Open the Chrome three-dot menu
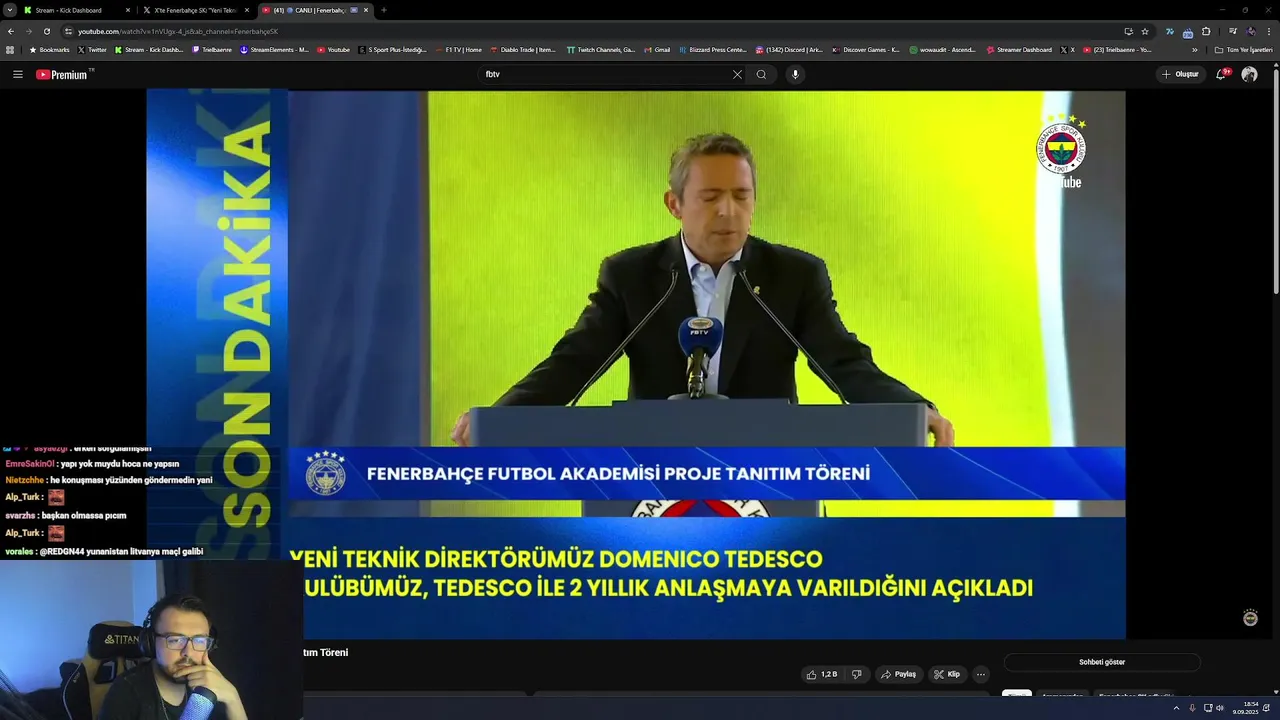Screen dimensions: 1280x720 click(1269, 31)
